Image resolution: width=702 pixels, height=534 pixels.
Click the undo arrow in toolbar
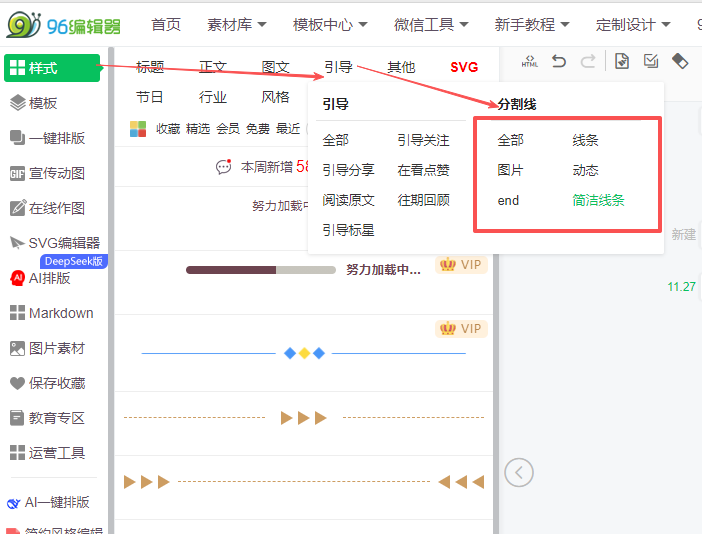tap(559, 62)
